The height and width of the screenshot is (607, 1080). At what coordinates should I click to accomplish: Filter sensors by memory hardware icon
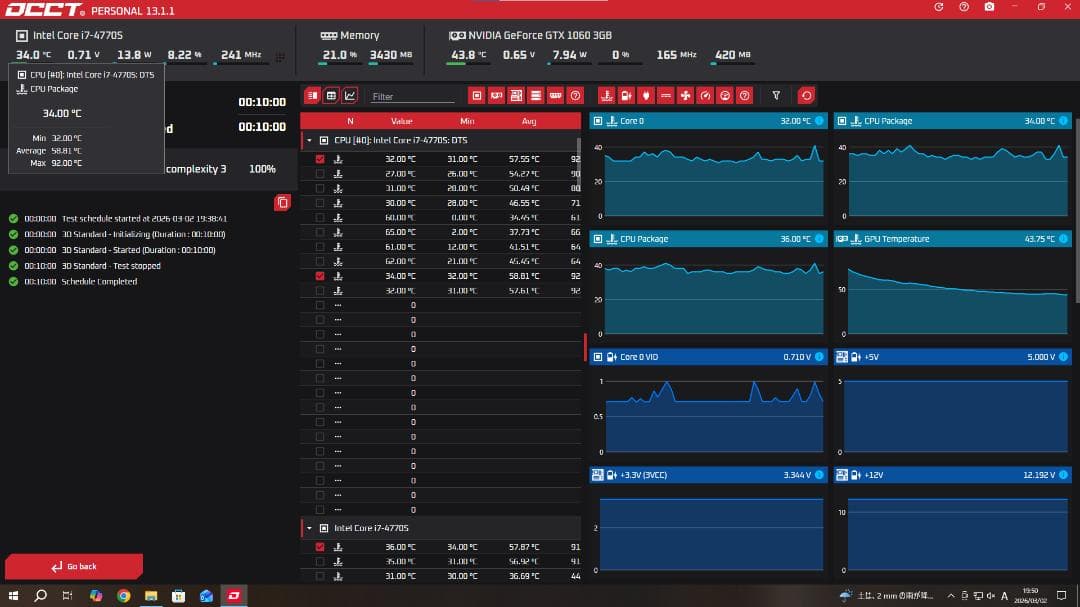556,96
